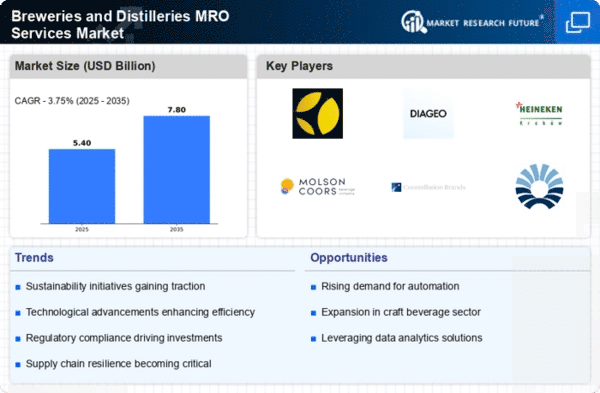This screenshot has width=600, height=393.
Task: Click 'Leveraging data analytics solutions'
Action: tap(401, 338)
